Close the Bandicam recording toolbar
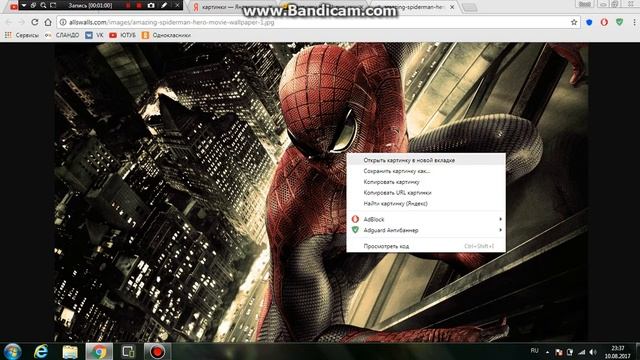The height and width of the screenshot is (360, 640). click(x=177, y=5)
